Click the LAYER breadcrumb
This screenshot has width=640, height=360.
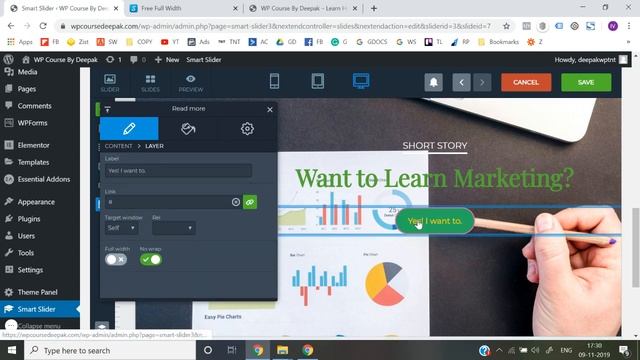[x=154, y=146]
